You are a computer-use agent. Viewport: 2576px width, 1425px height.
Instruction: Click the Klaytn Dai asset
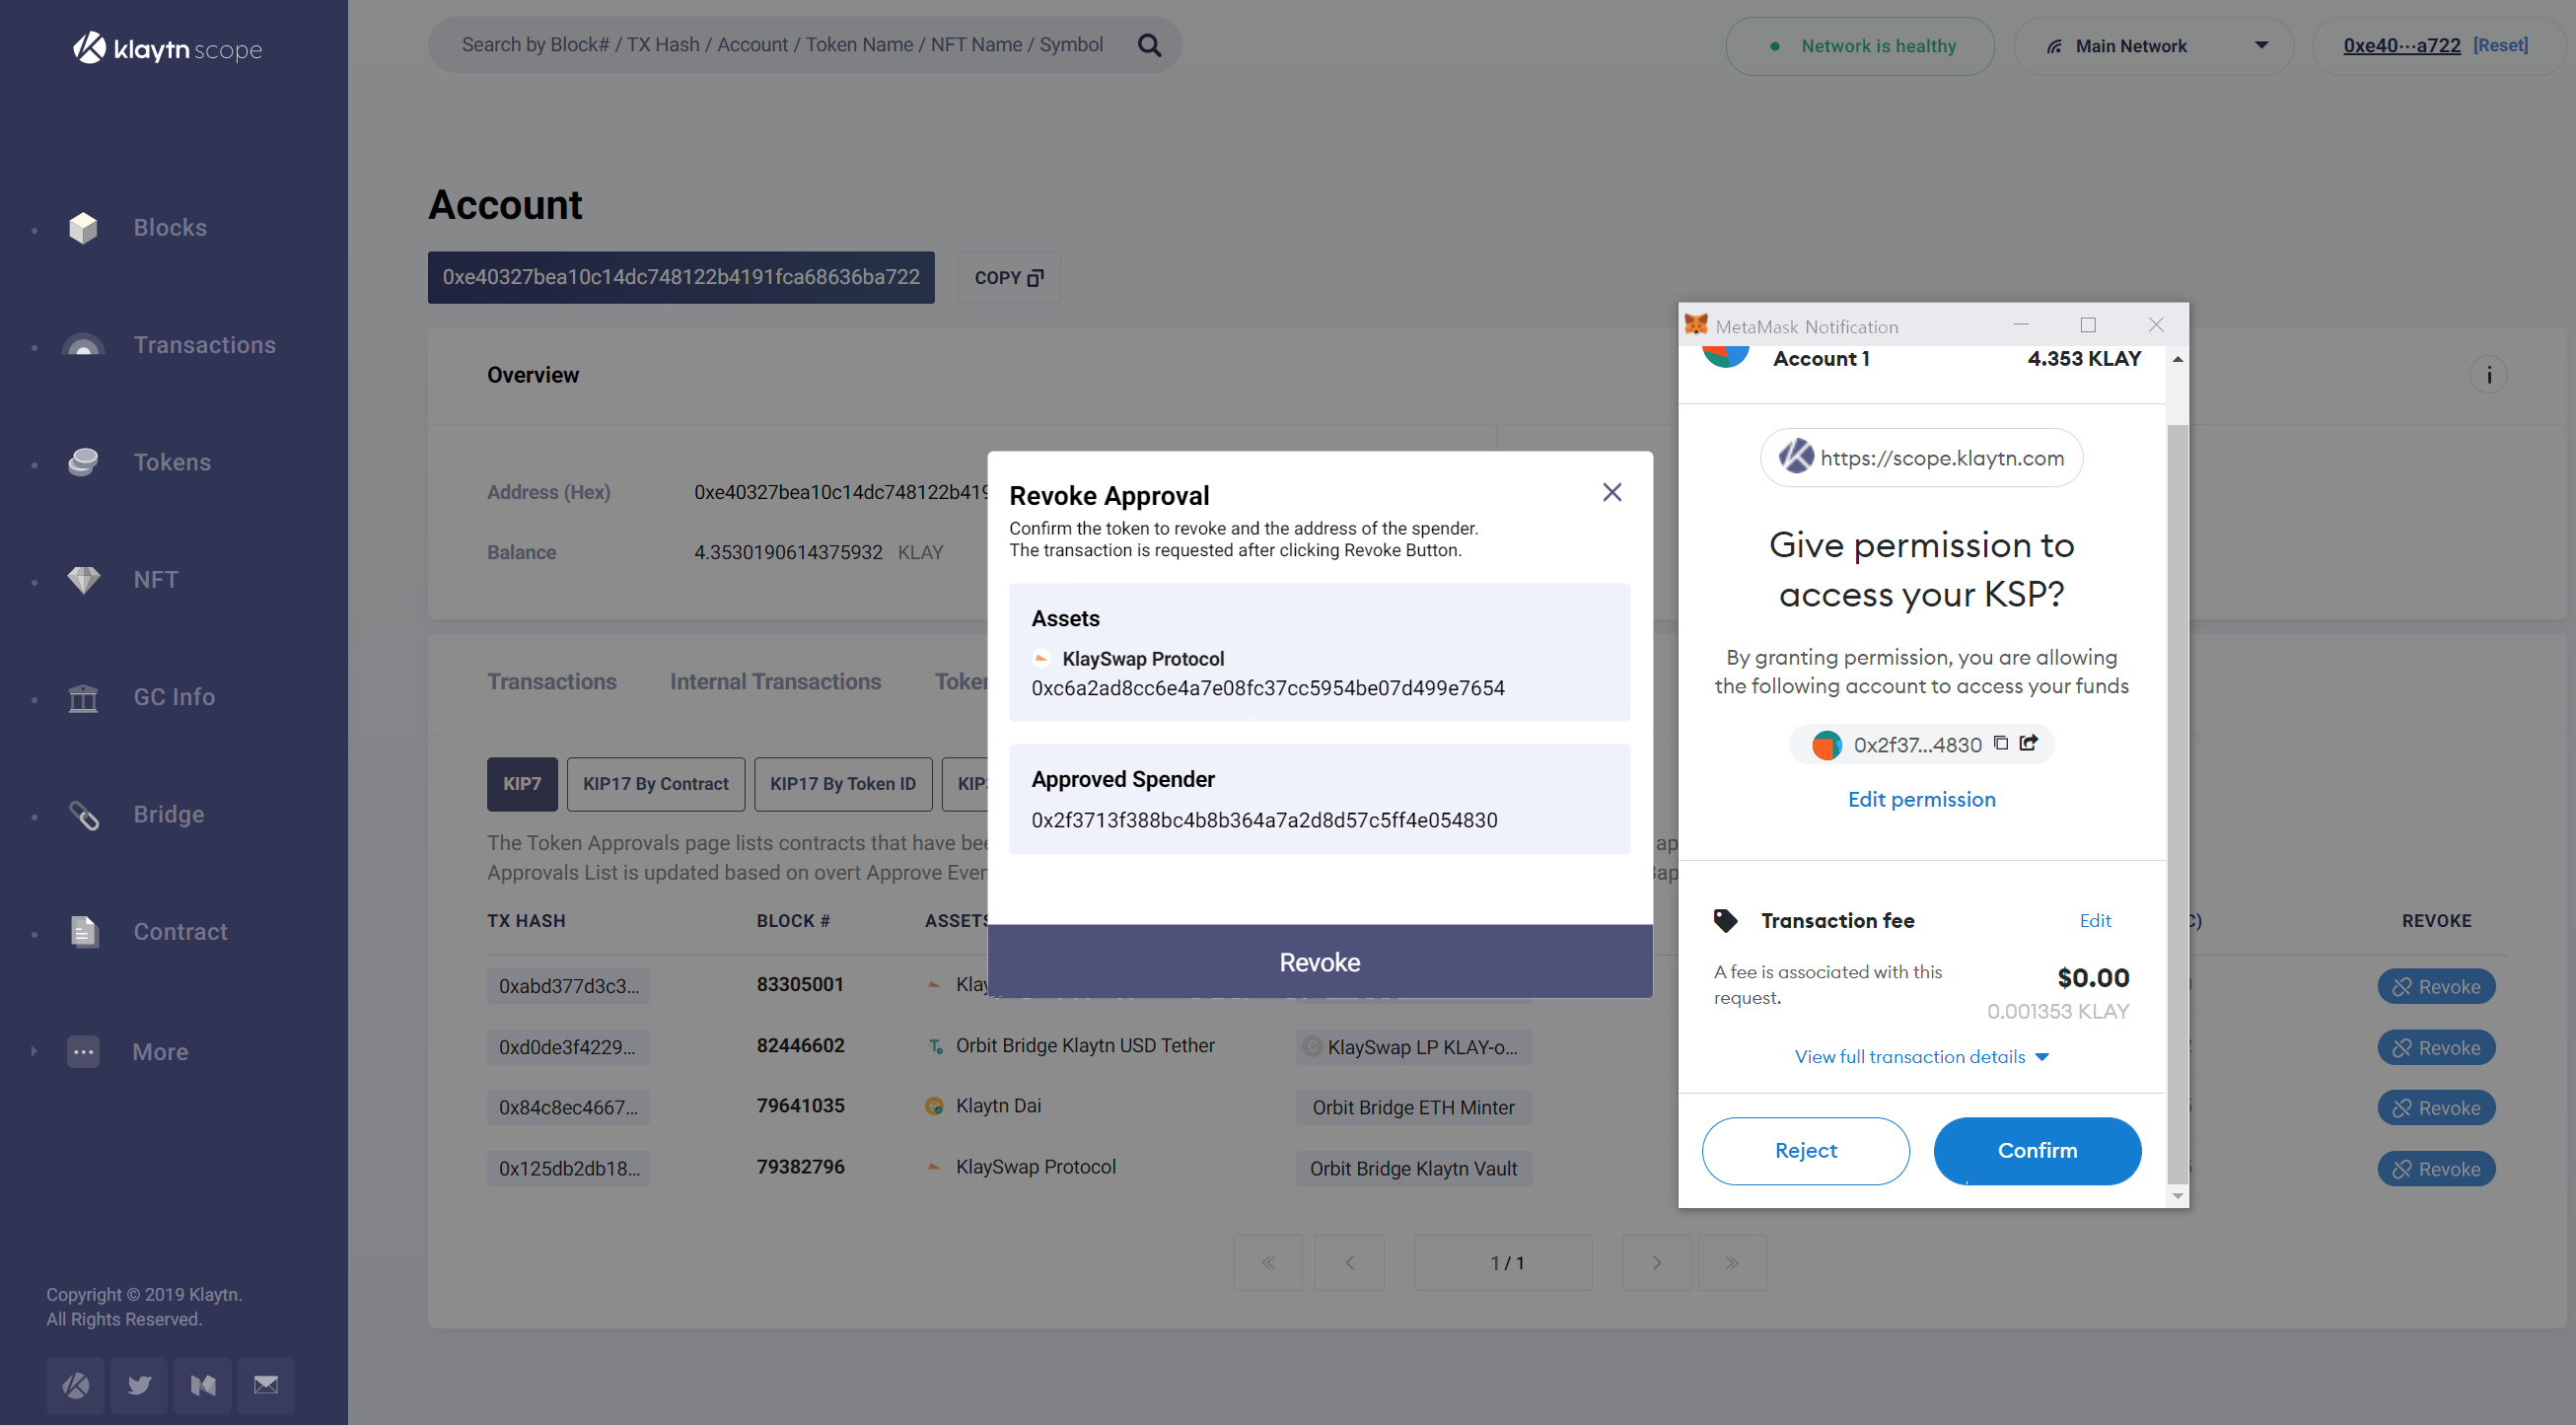click(x=998, y=1106)
